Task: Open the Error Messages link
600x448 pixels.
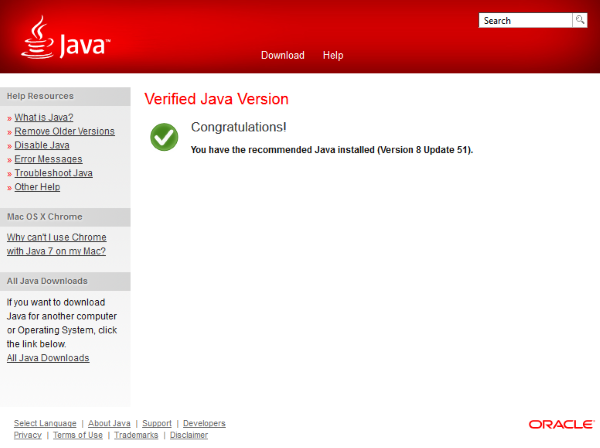Action: [48, 159]
